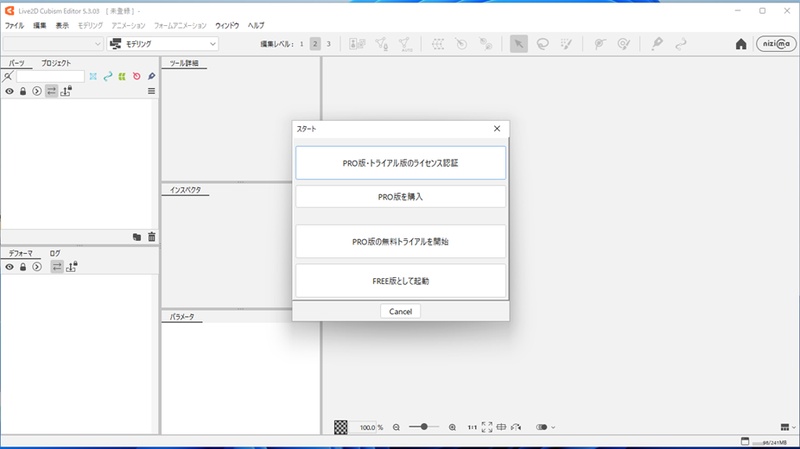
Task: Open the ウィンドウ menu
Action: point(227,26)
